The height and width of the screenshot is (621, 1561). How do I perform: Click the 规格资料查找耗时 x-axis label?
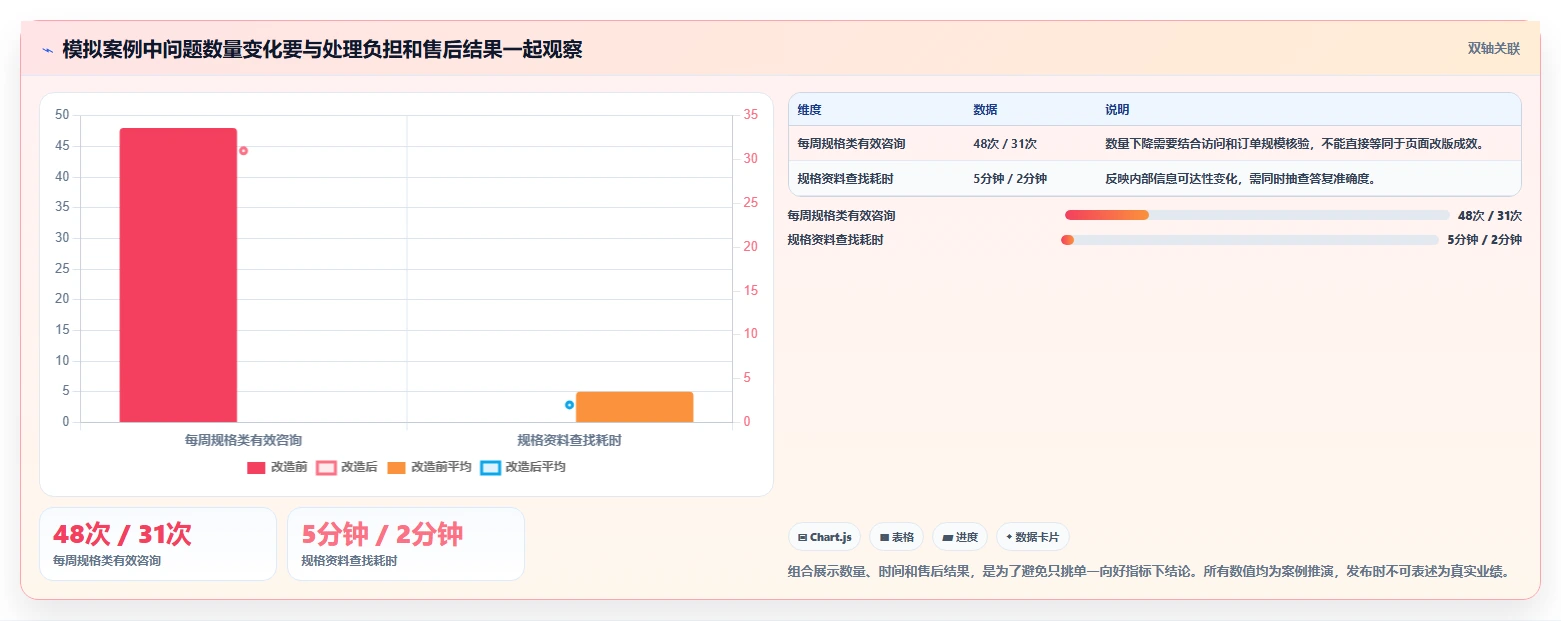[569, 440]
